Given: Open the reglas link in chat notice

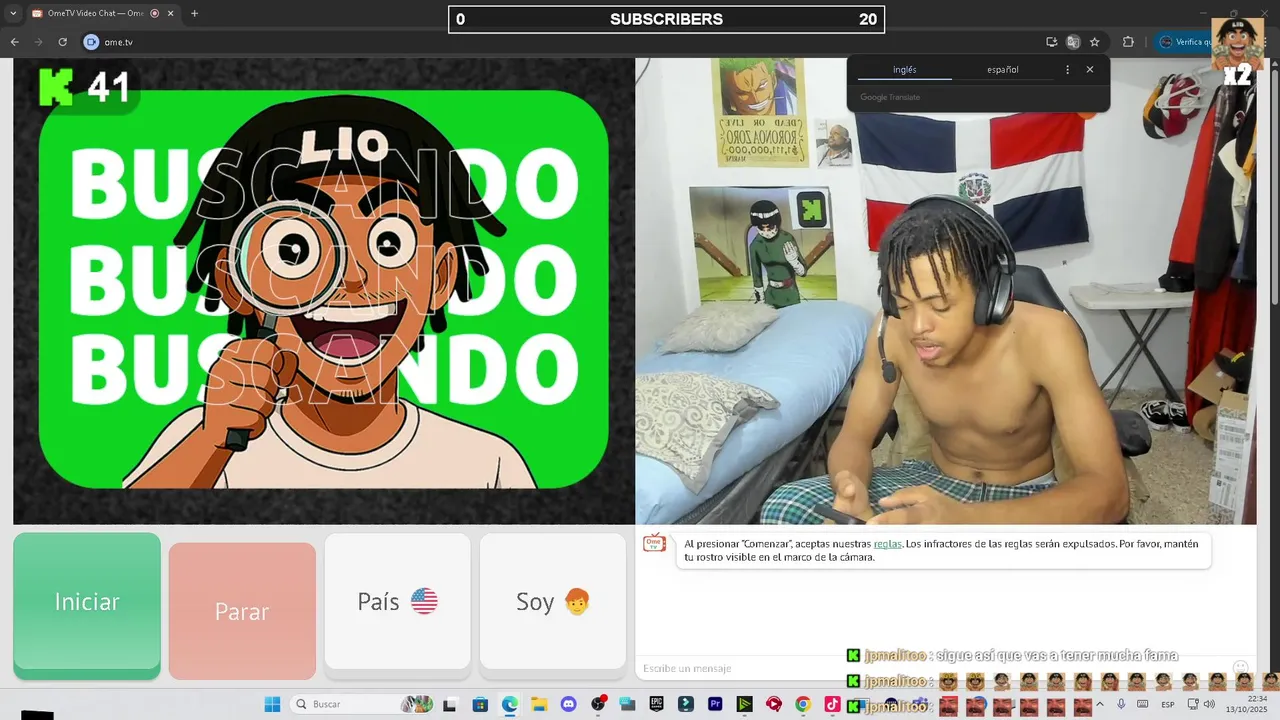Looking at the screenshot, I should (x=887, y=544).
